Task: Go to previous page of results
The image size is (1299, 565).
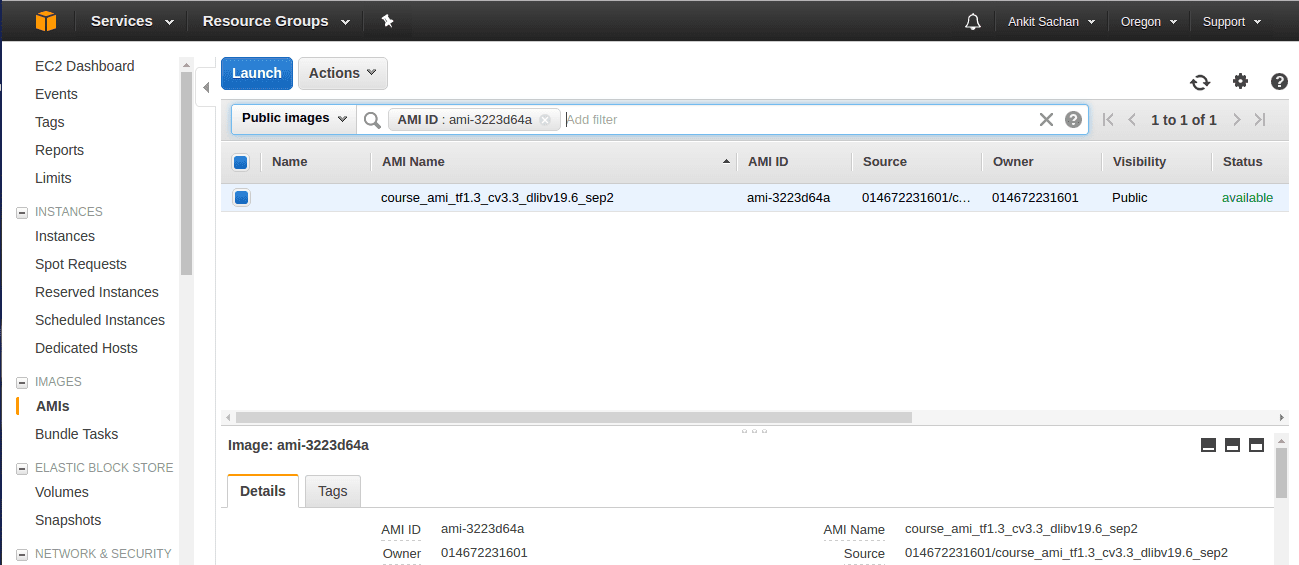Action: (x=1132, y=120)
